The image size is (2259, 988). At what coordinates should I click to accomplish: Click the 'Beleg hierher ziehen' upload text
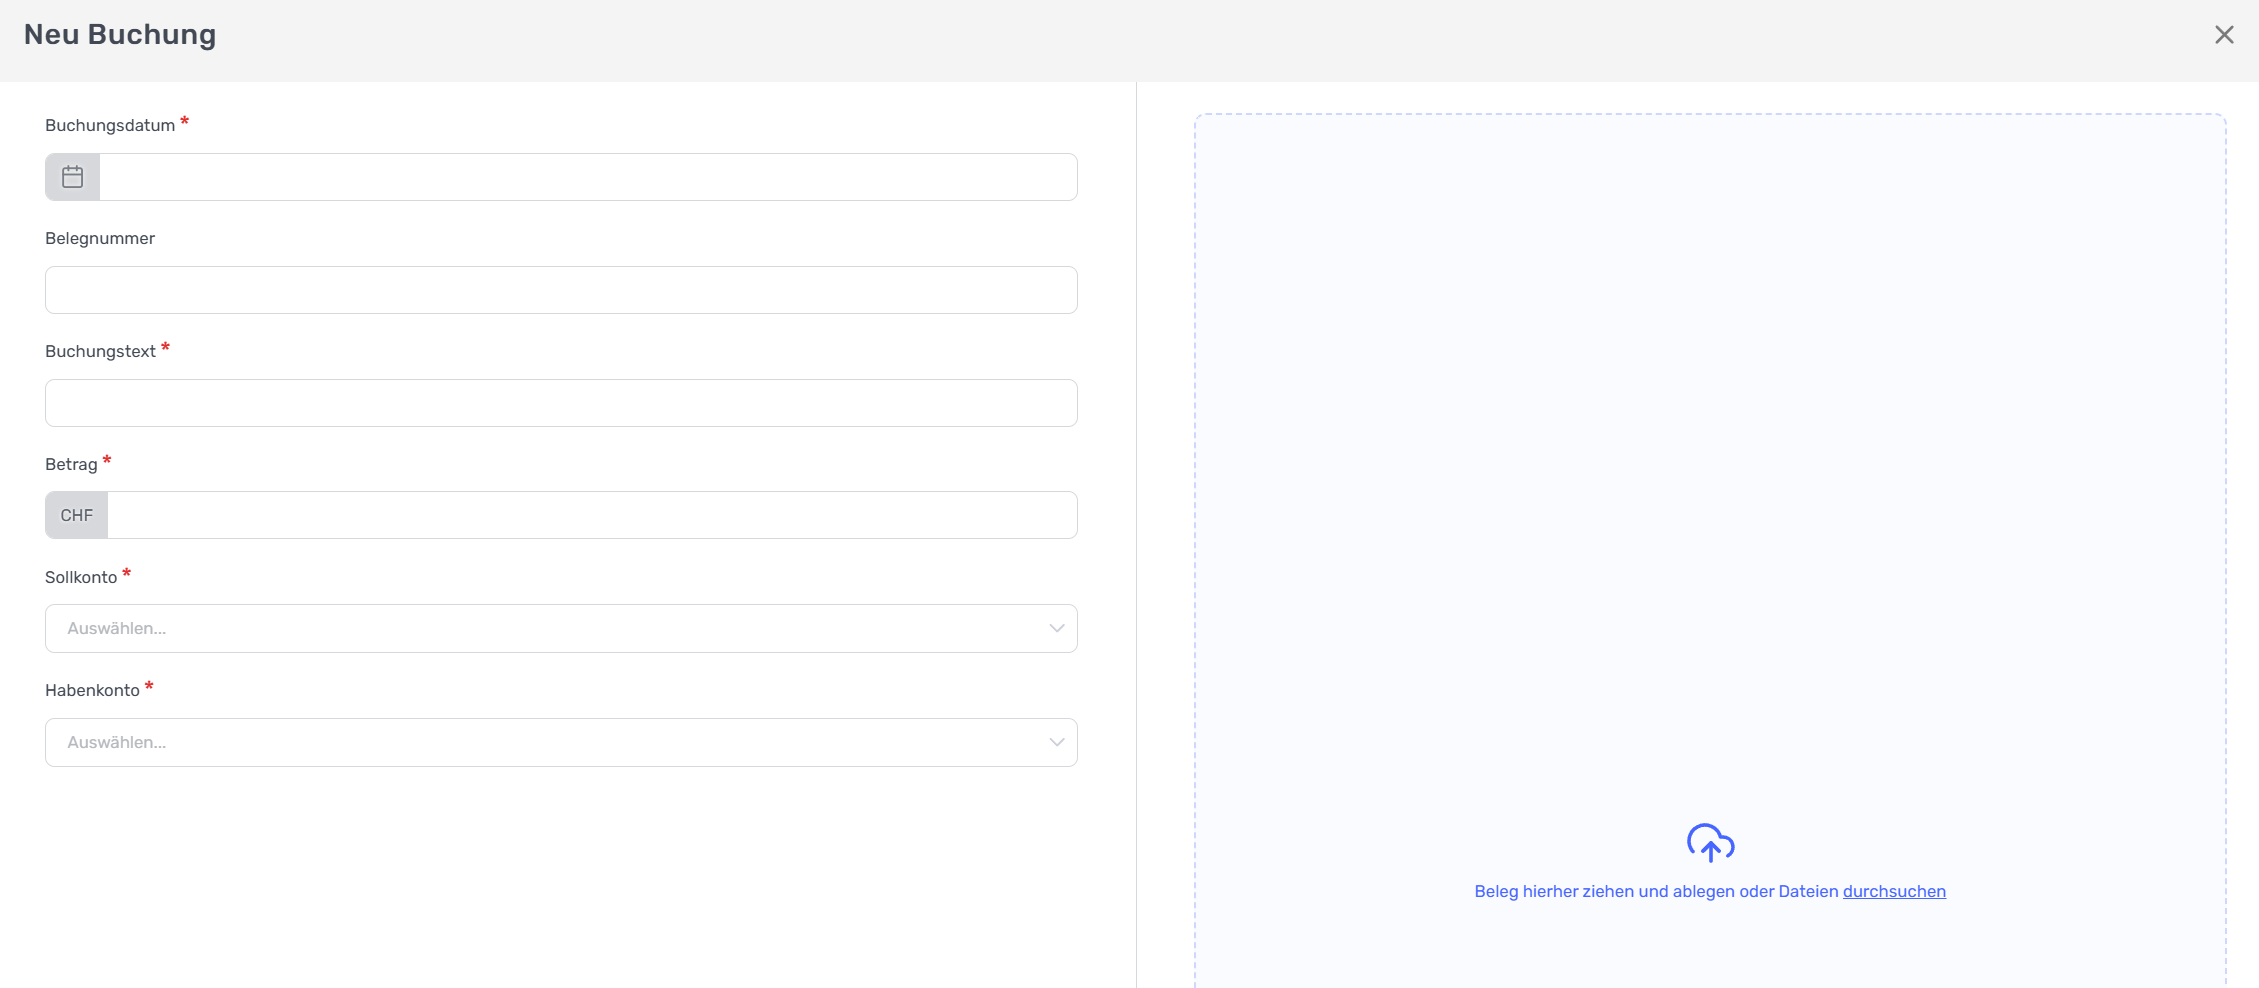[x=1655, y=891]
